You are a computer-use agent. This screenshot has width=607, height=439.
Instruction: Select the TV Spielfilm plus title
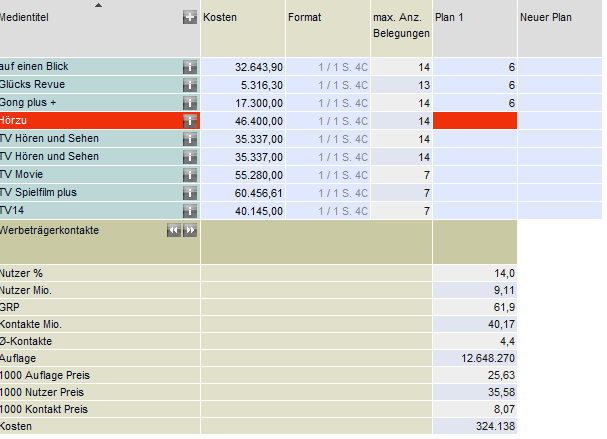(38, 192)
